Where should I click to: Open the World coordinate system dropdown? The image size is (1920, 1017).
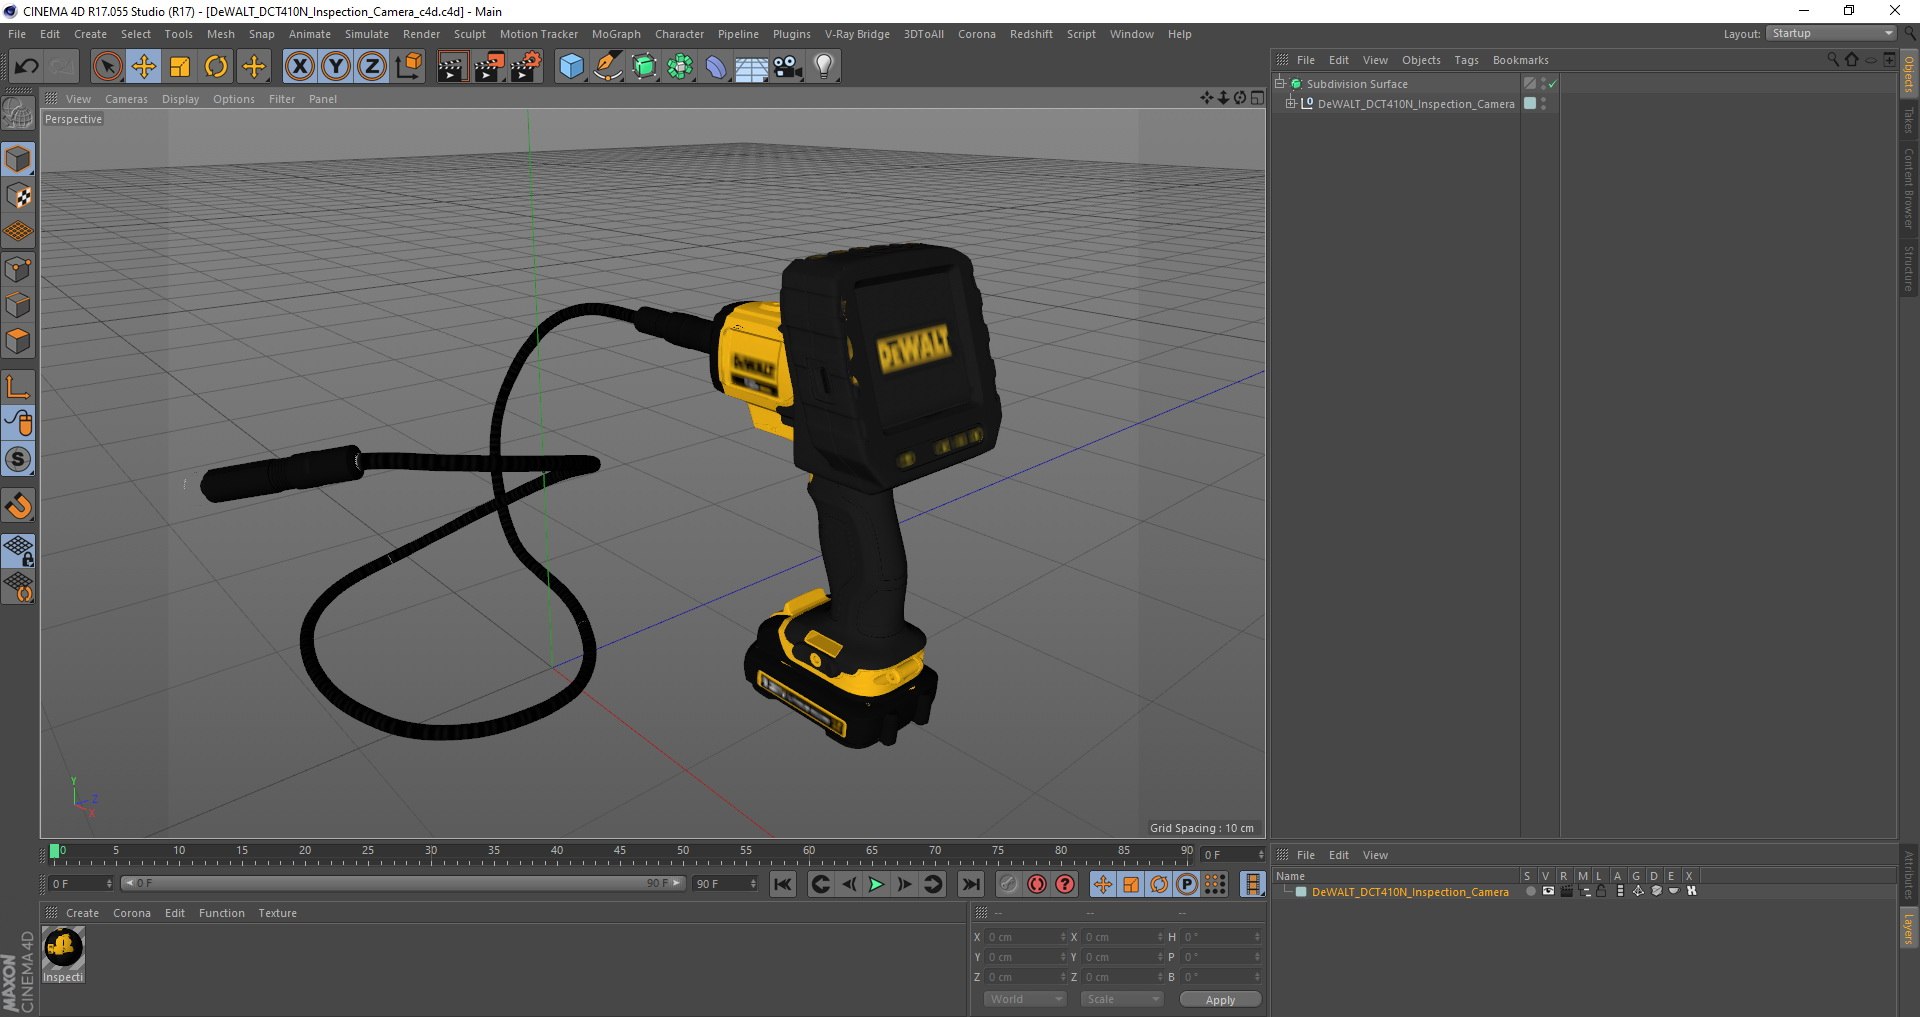[x=1025, y=999]
